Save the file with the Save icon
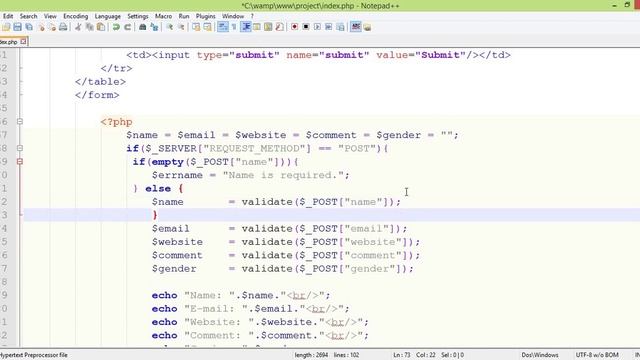 pyautogui.click(x=18, y=27)
